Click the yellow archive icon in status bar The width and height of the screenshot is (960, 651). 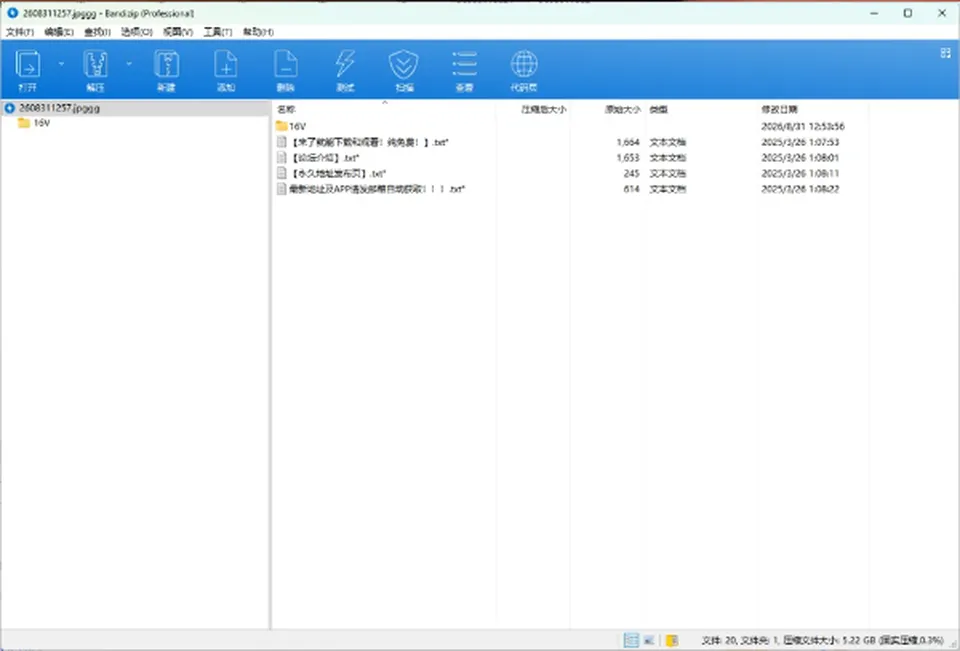click(x=672, y=640)
